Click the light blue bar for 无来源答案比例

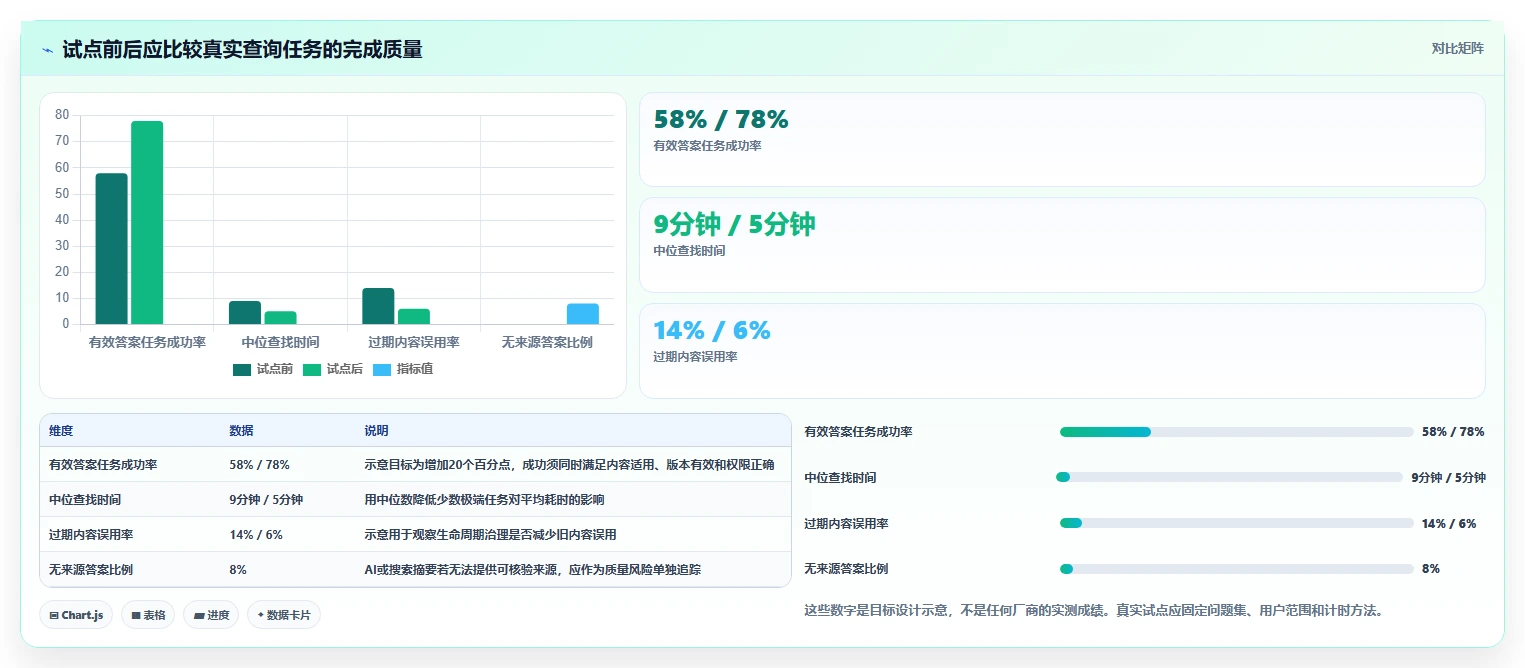(x=583, y=314)
